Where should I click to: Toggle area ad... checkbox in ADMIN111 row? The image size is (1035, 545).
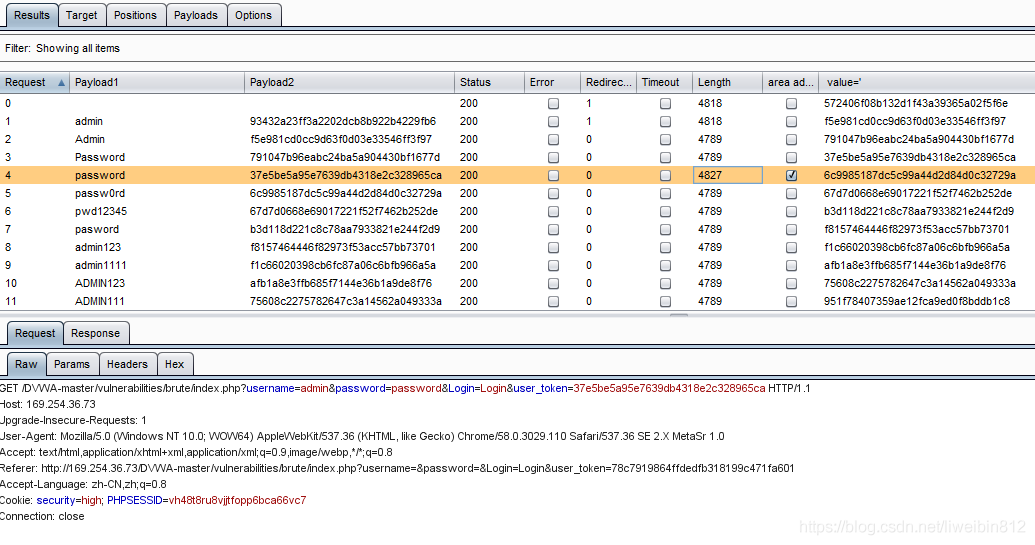pyautogui.click(x=791, y=302)
